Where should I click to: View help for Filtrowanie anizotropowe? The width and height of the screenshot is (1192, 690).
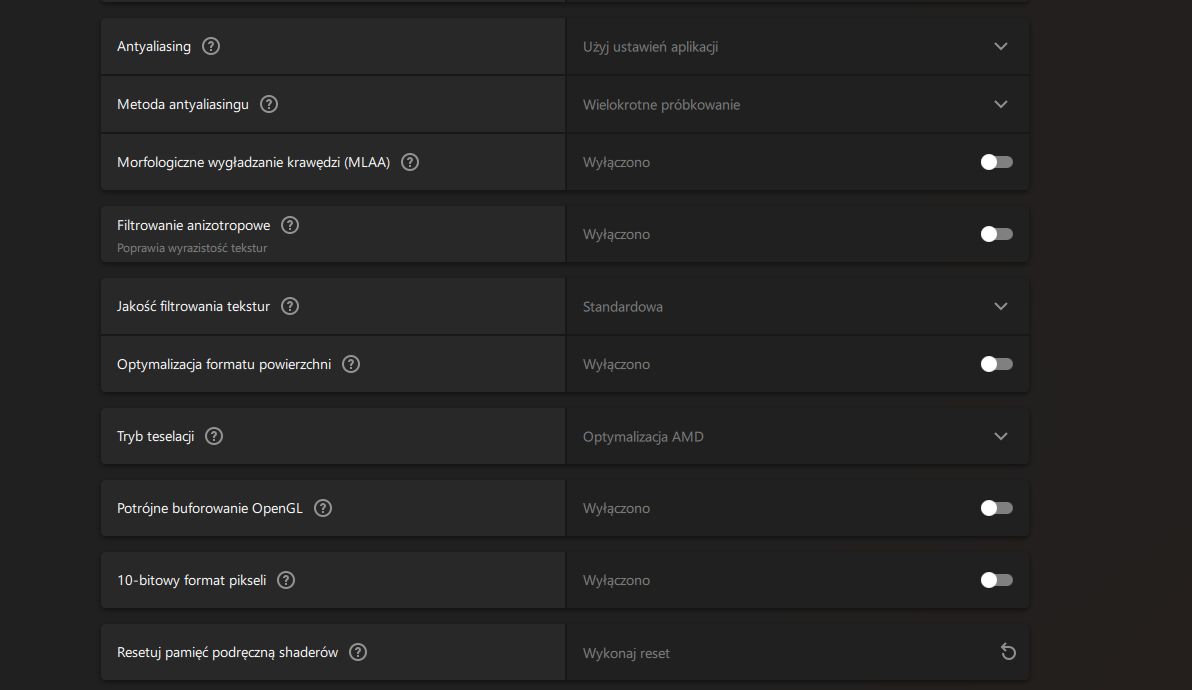290,225
